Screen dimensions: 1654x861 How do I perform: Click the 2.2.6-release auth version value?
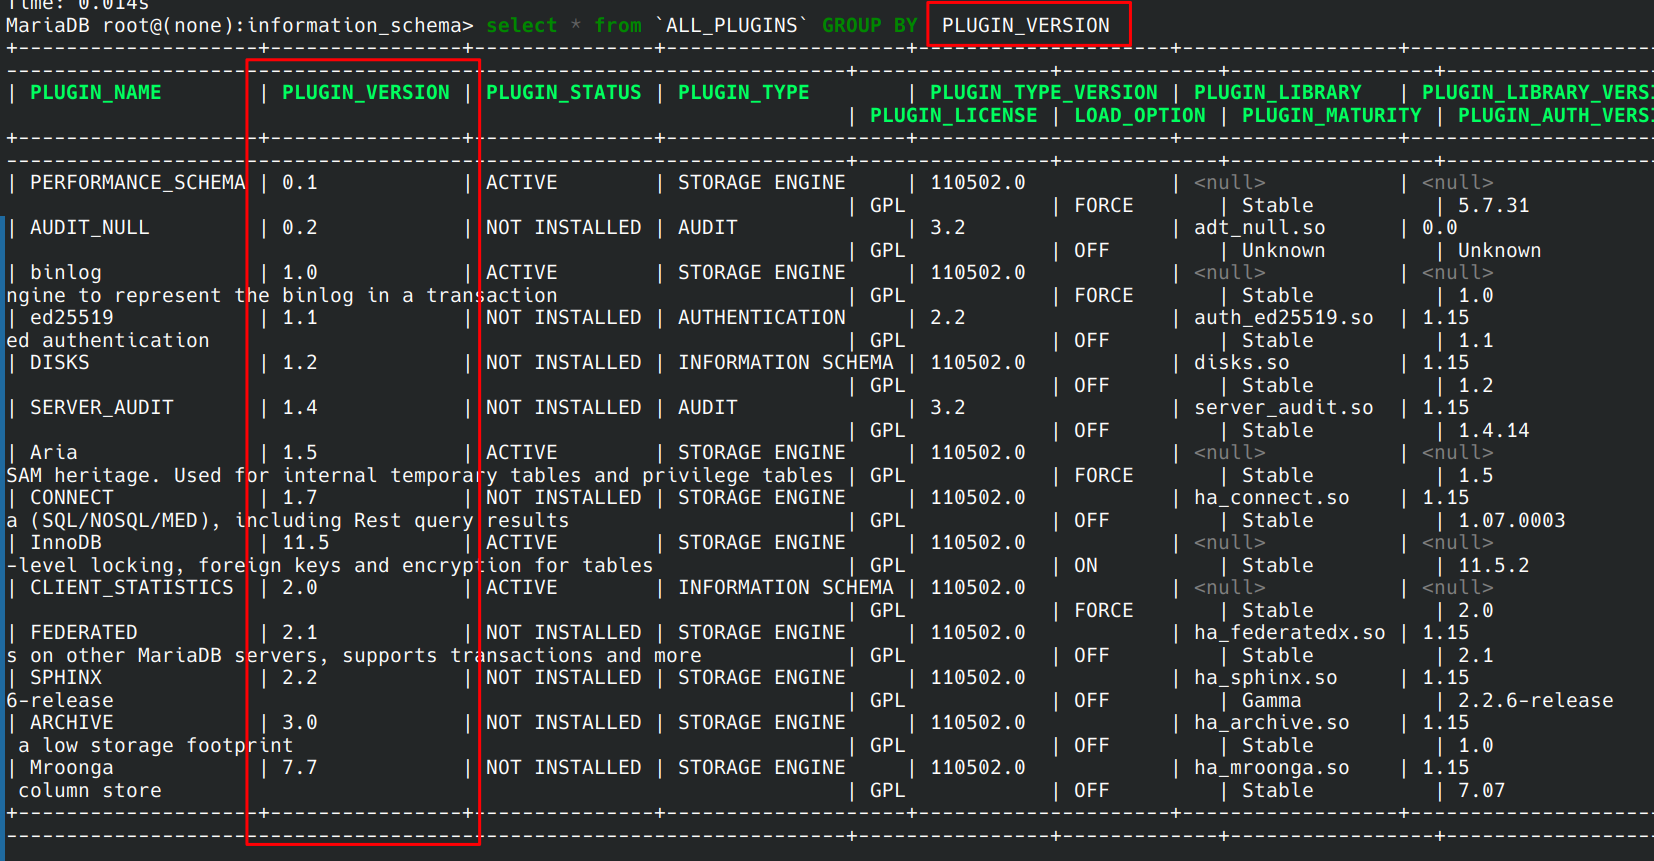[x=1536, y=701]
